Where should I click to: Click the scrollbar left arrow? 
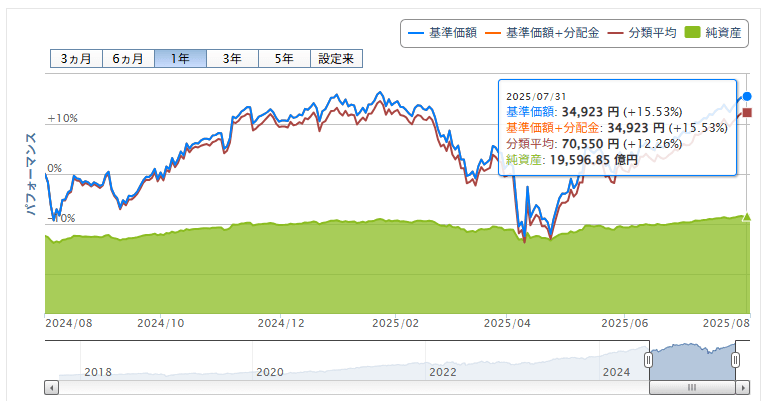point(52,388)
